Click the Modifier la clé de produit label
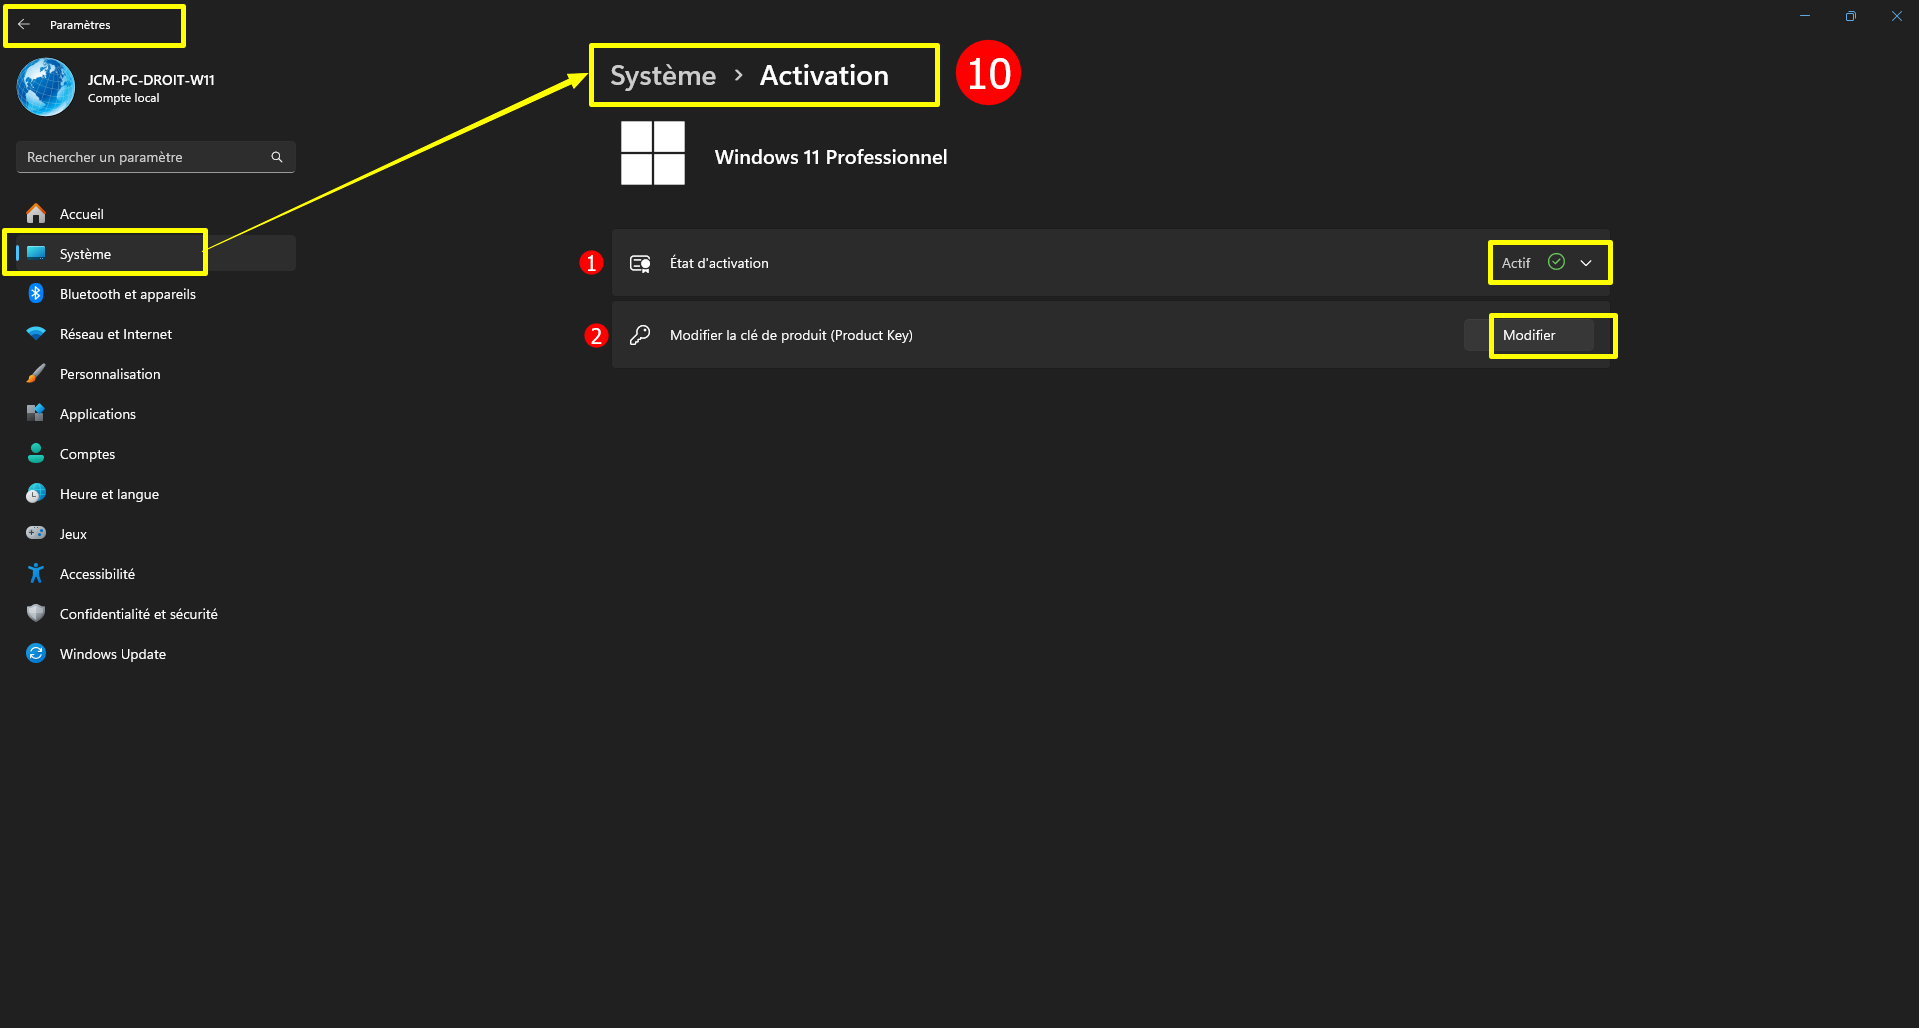 [x=791, y=335]
